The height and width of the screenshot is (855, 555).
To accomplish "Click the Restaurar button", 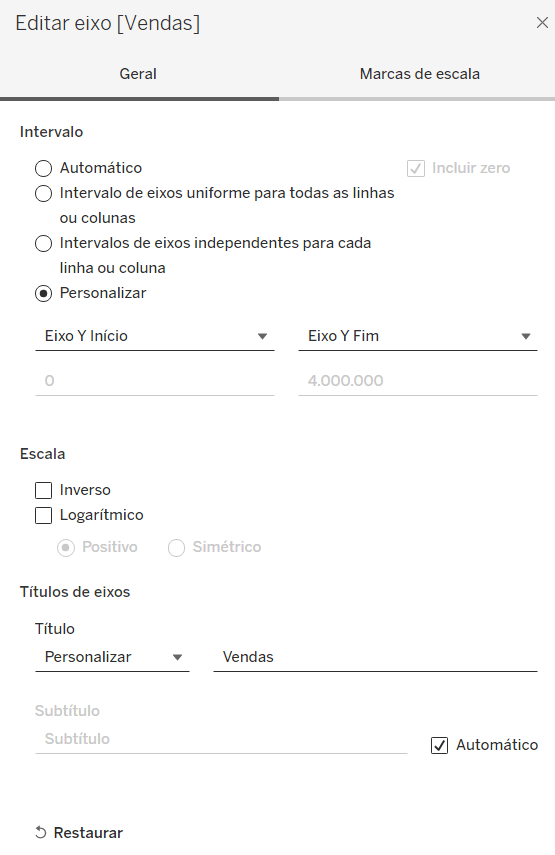I will pos(80,833).
